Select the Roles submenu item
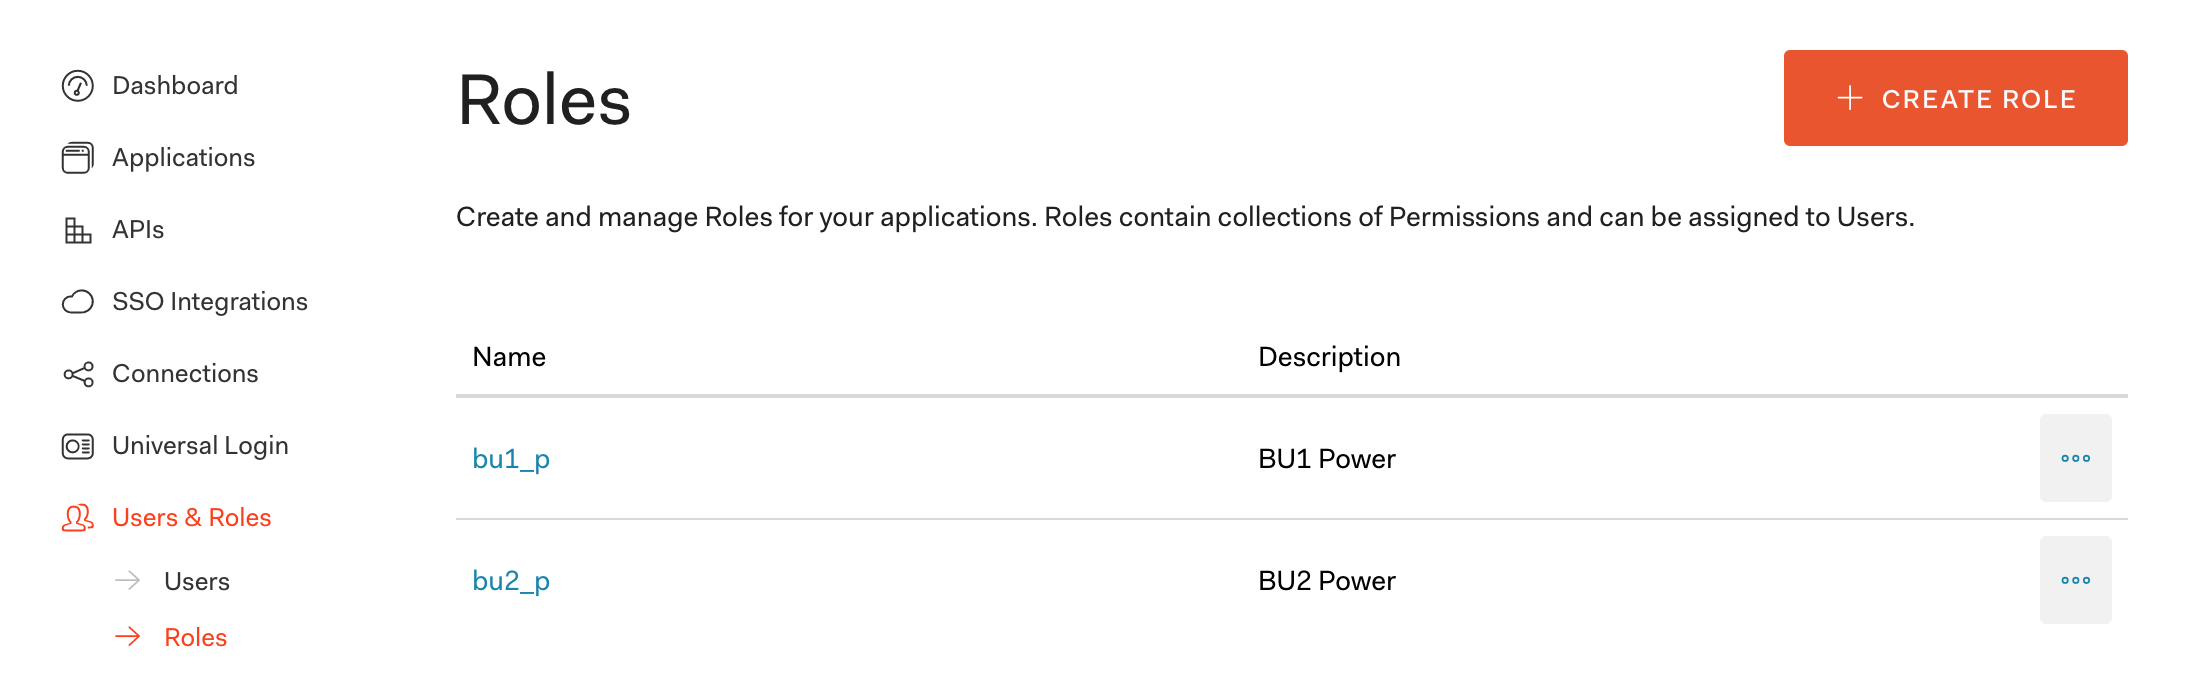This screenshot has width=2196, height=678. (x=196, y=638)
